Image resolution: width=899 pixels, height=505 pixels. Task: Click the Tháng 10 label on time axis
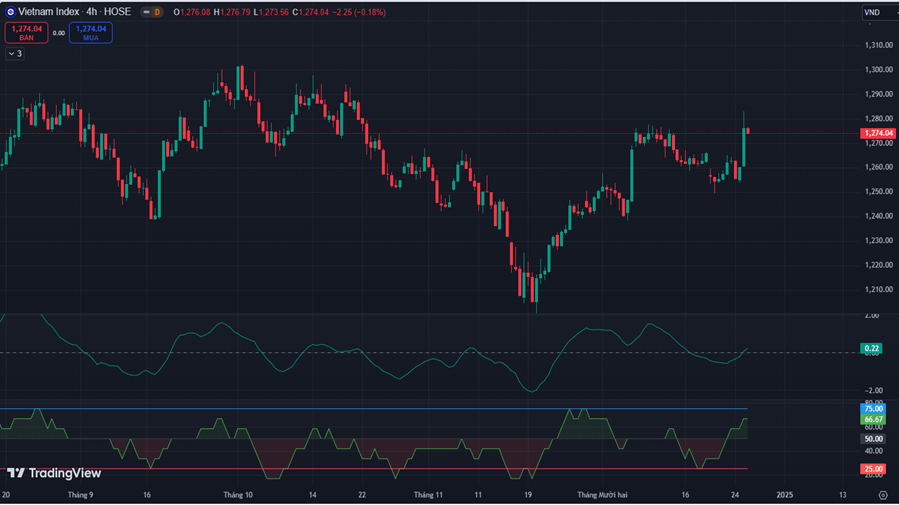[x=238, y=494]
